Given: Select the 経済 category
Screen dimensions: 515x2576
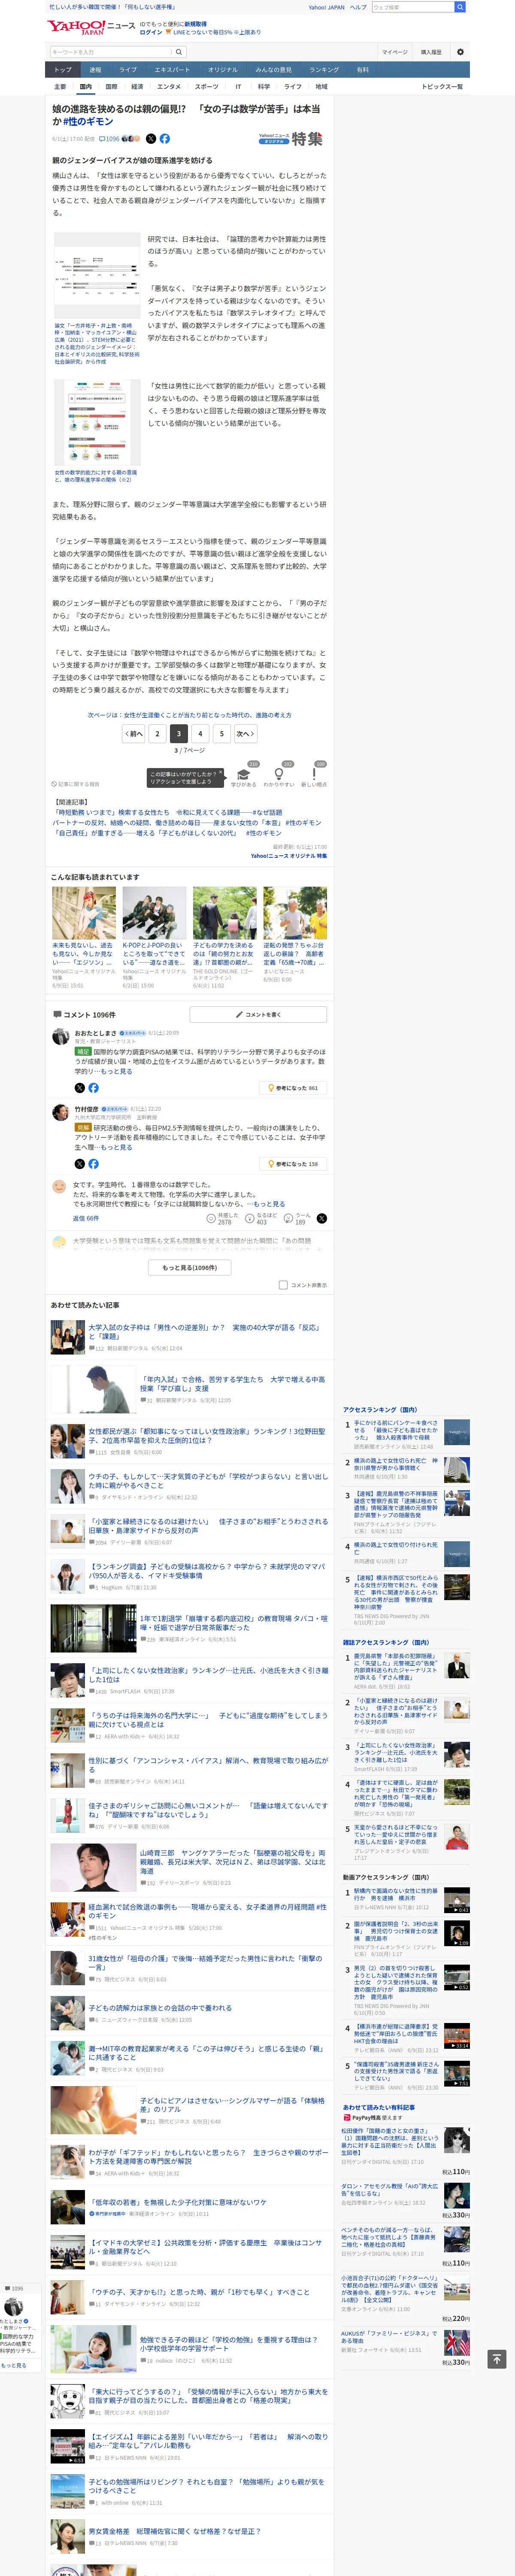Looking at the screenshot, I should pos(137,87).
